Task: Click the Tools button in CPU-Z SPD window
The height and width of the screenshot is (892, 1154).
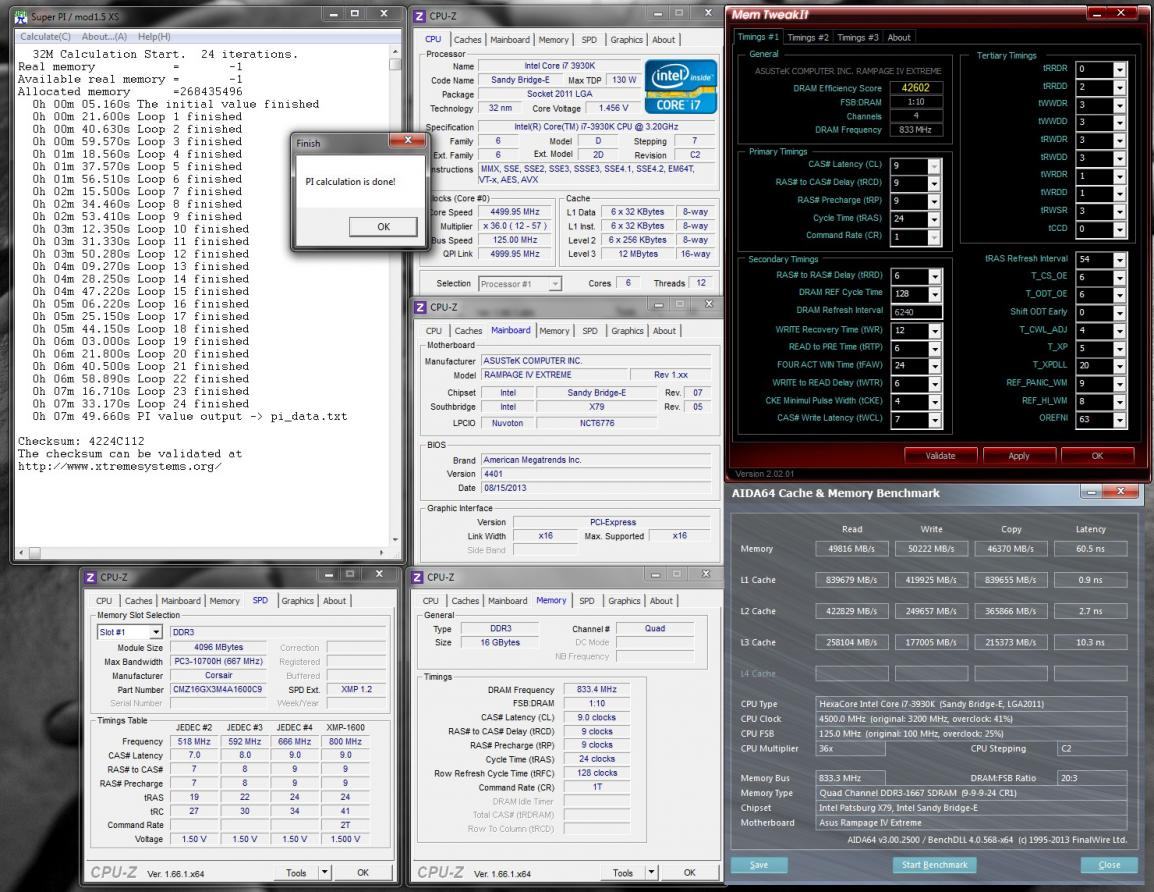Action: pos(297,872)
